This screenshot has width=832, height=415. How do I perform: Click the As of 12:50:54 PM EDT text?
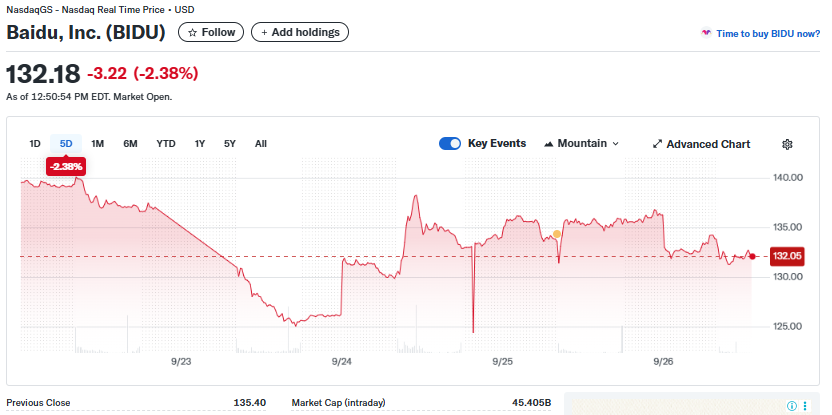coord(89,97)
